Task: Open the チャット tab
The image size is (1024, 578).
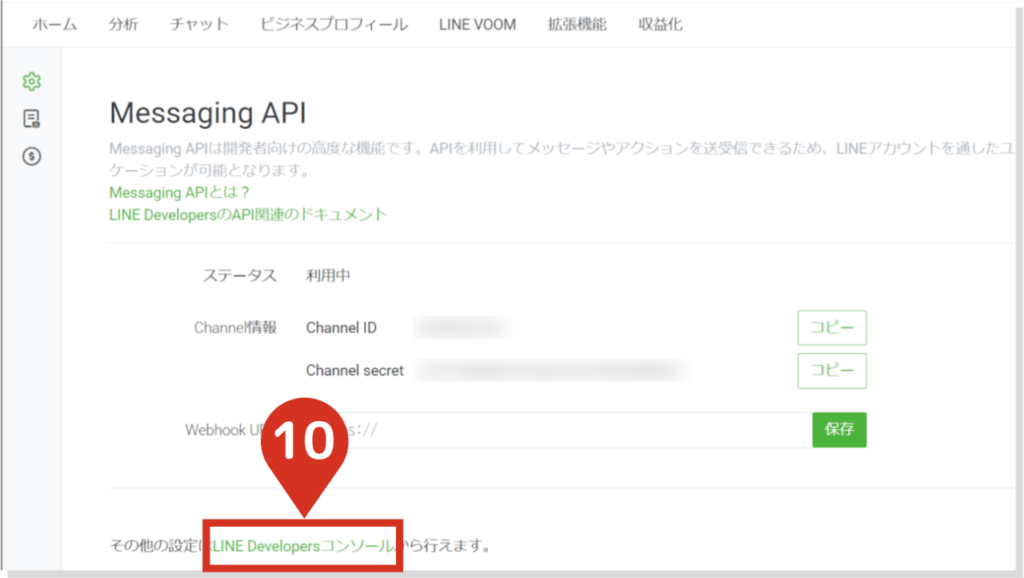Action: pyautogui.click(x=199, y=24)
